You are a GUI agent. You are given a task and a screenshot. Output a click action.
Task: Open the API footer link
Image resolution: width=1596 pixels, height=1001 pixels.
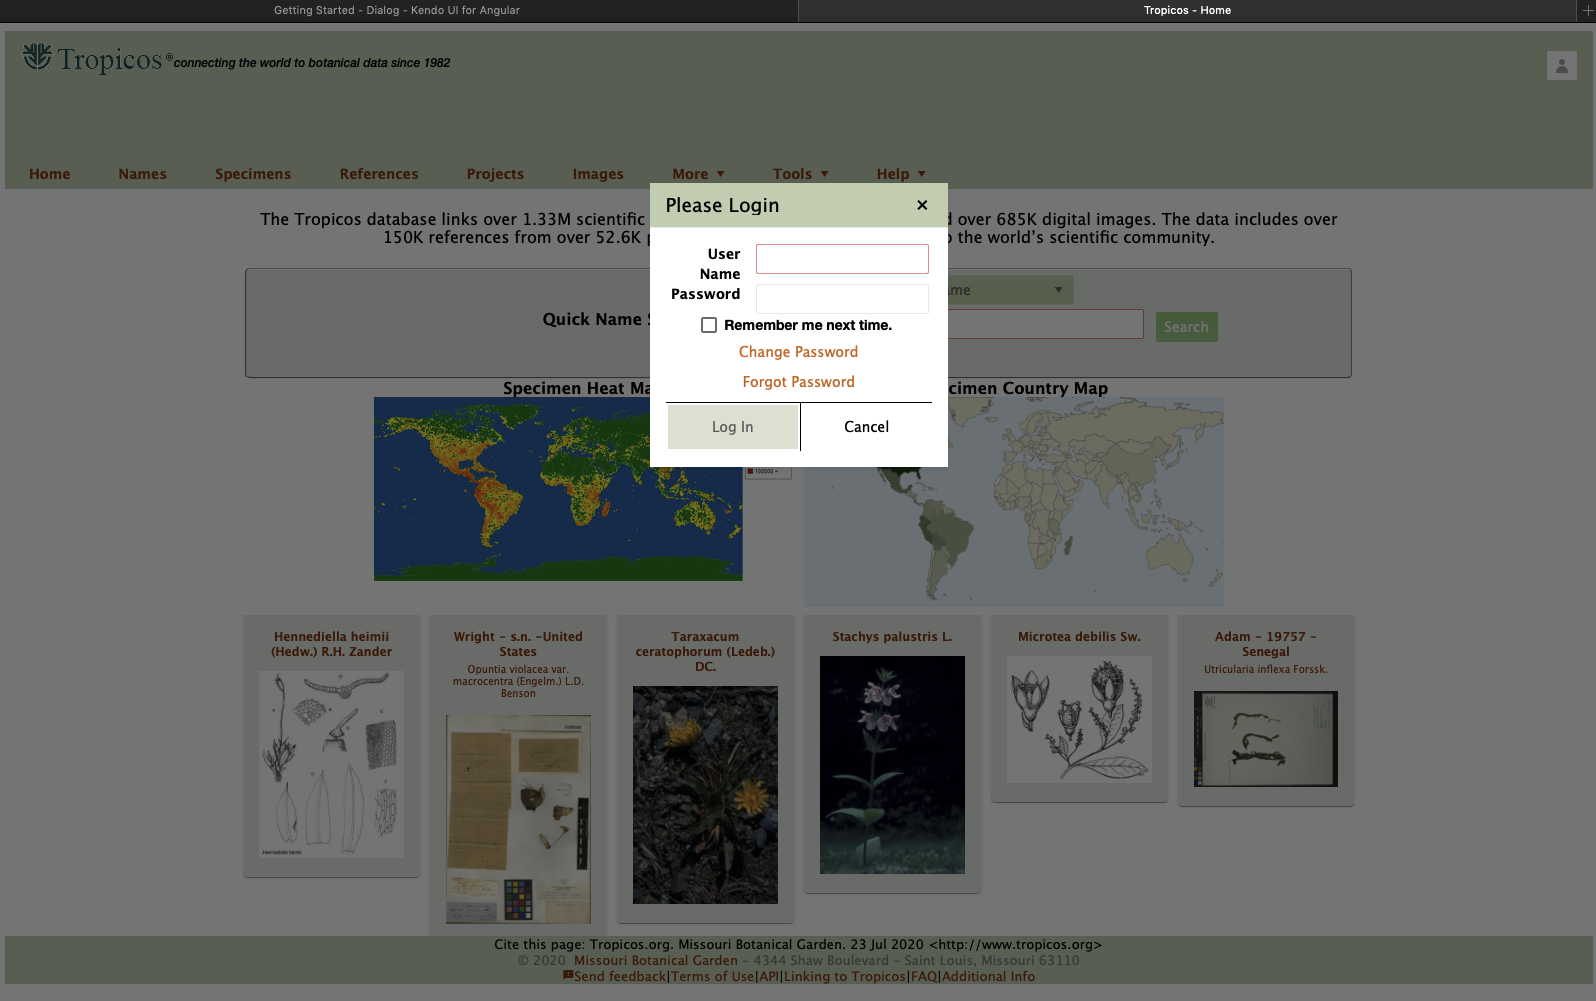point(769,977)
